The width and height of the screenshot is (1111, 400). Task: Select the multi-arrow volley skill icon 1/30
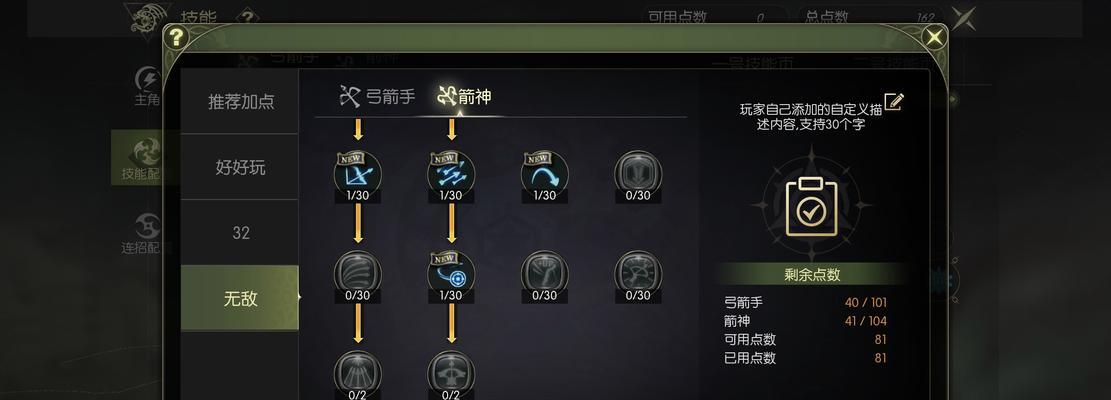pos(451,174)
